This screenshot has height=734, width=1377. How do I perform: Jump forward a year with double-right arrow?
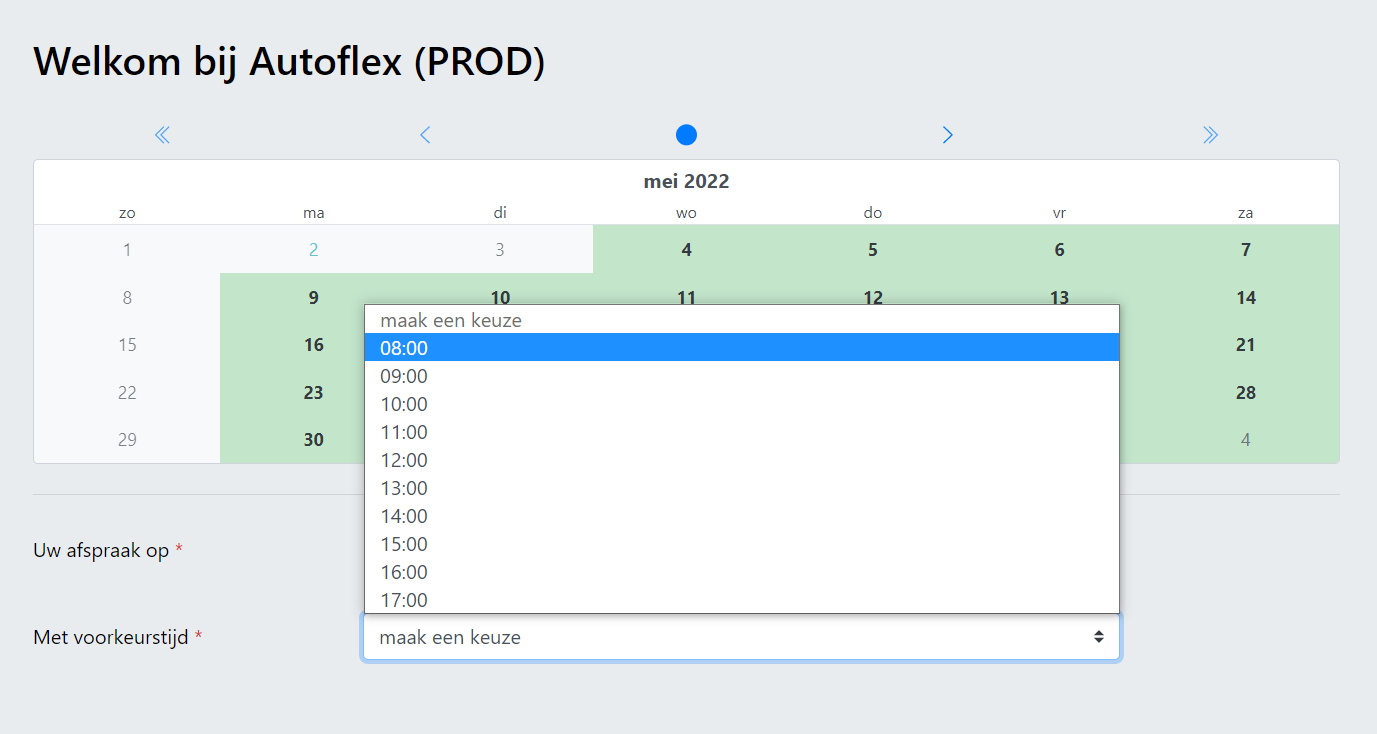pos(1210,135)
